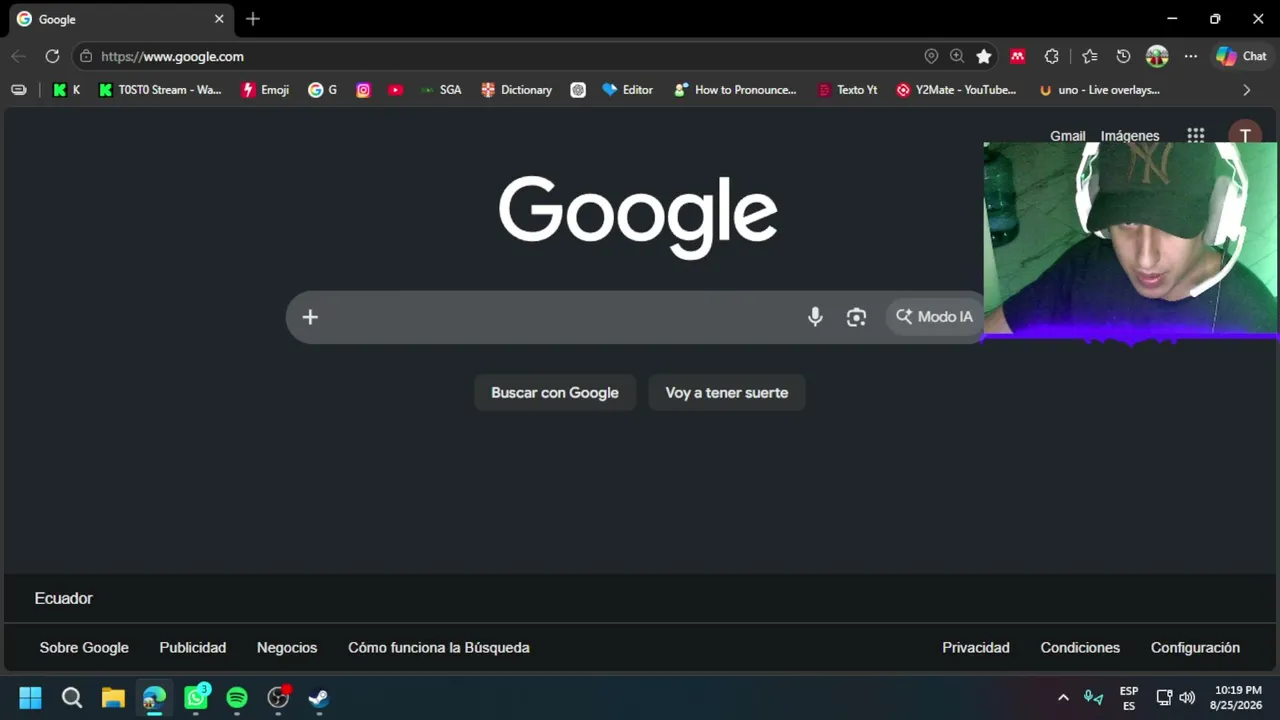
Task: Open the Dictionary bookmark
Action: point(516,90)
